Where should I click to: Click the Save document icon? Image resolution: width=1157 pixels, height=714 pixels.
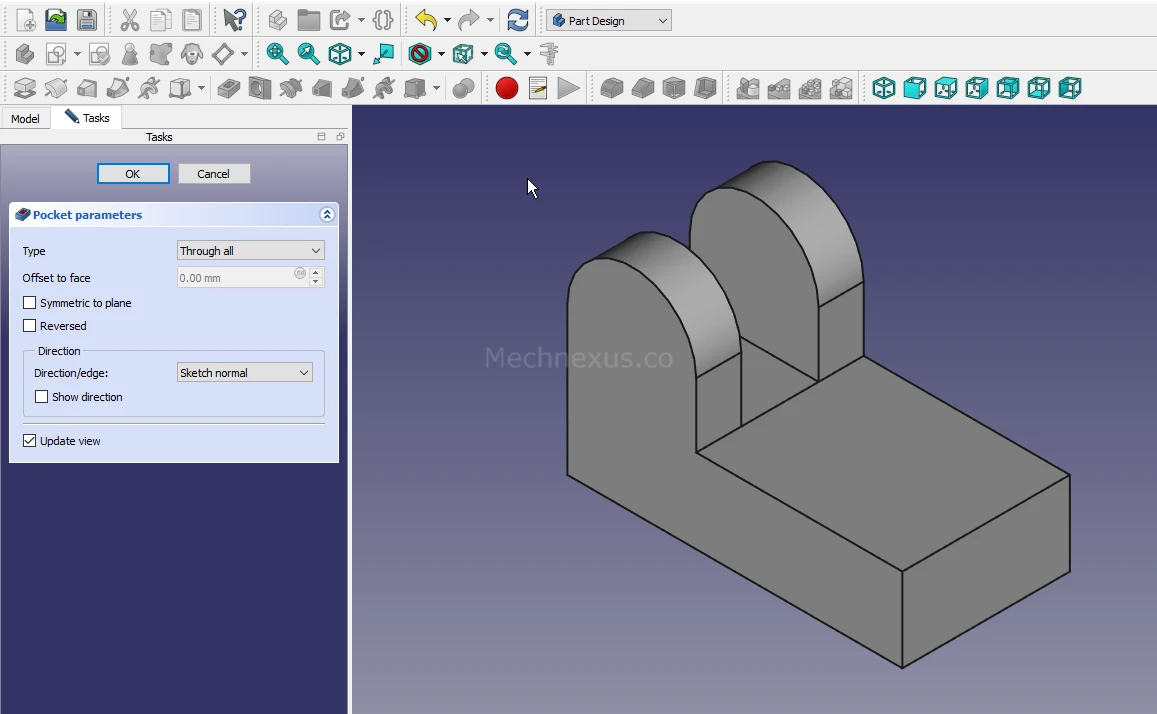87,20
